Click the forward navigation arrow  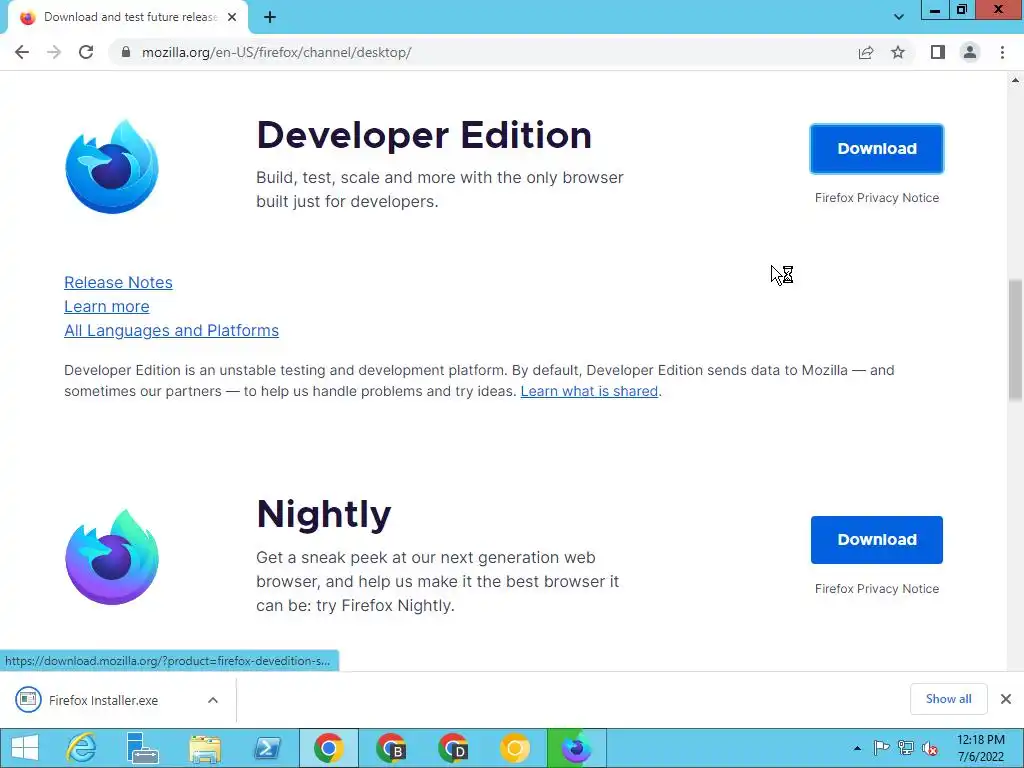pyautogui.click(x=54, y=52)
